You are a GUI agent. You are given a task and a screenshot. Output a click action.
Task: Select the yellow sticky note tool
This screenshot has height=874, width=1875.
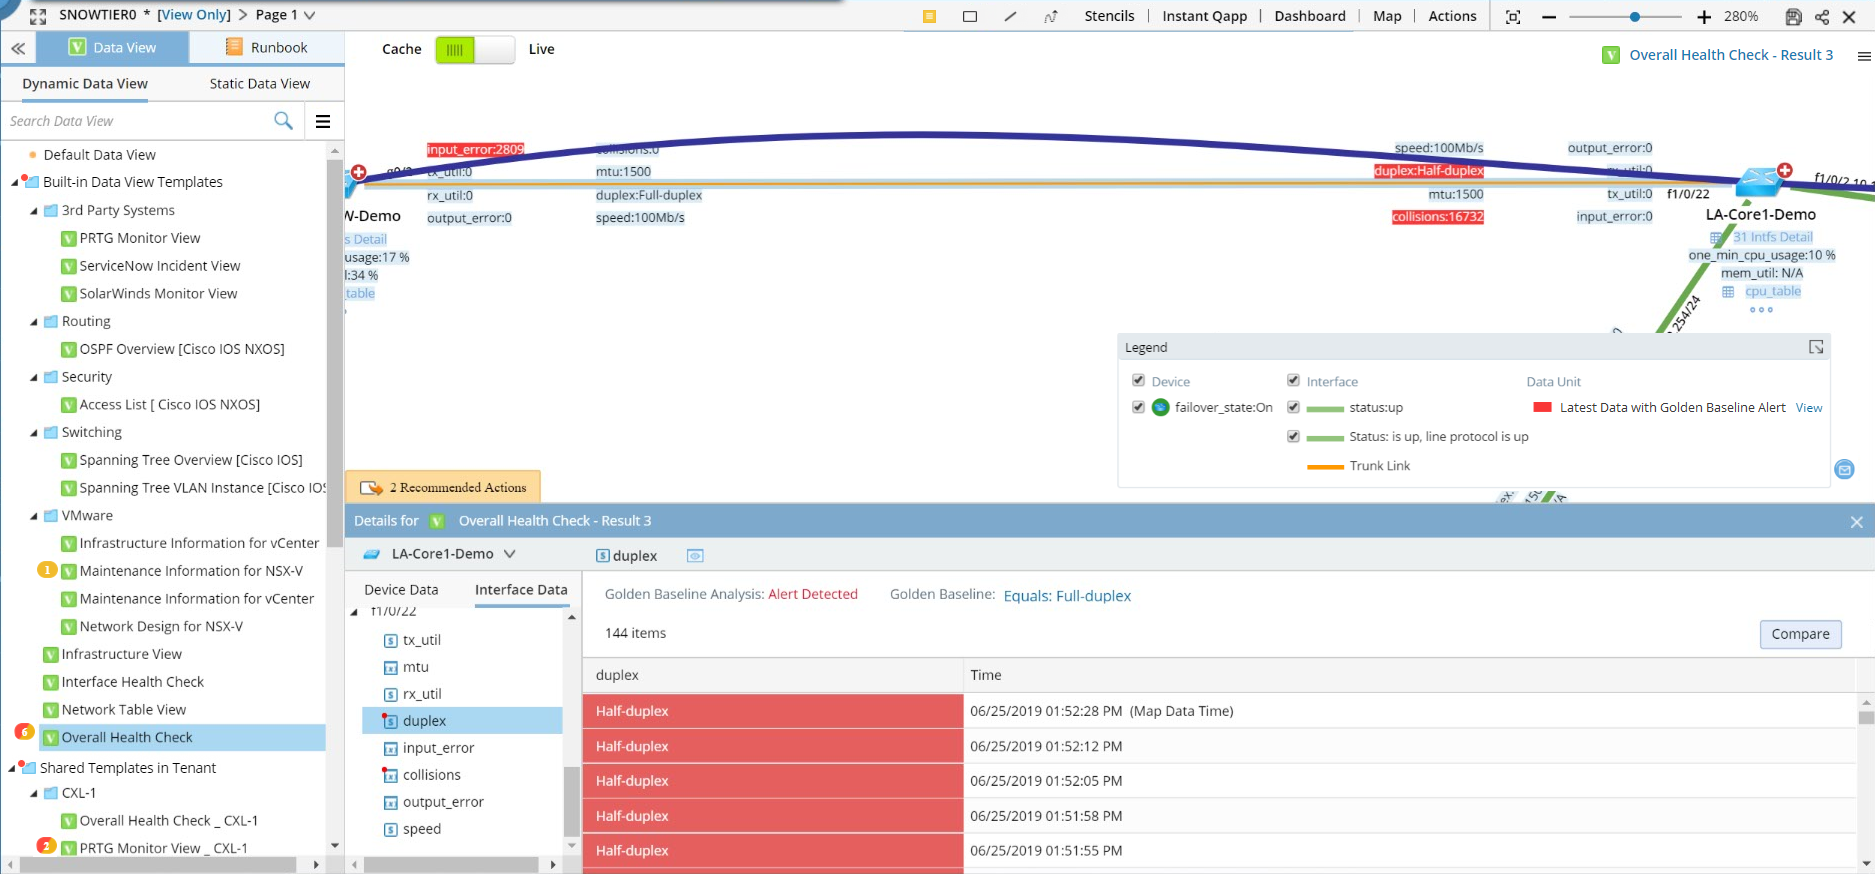tap(929, 16)
